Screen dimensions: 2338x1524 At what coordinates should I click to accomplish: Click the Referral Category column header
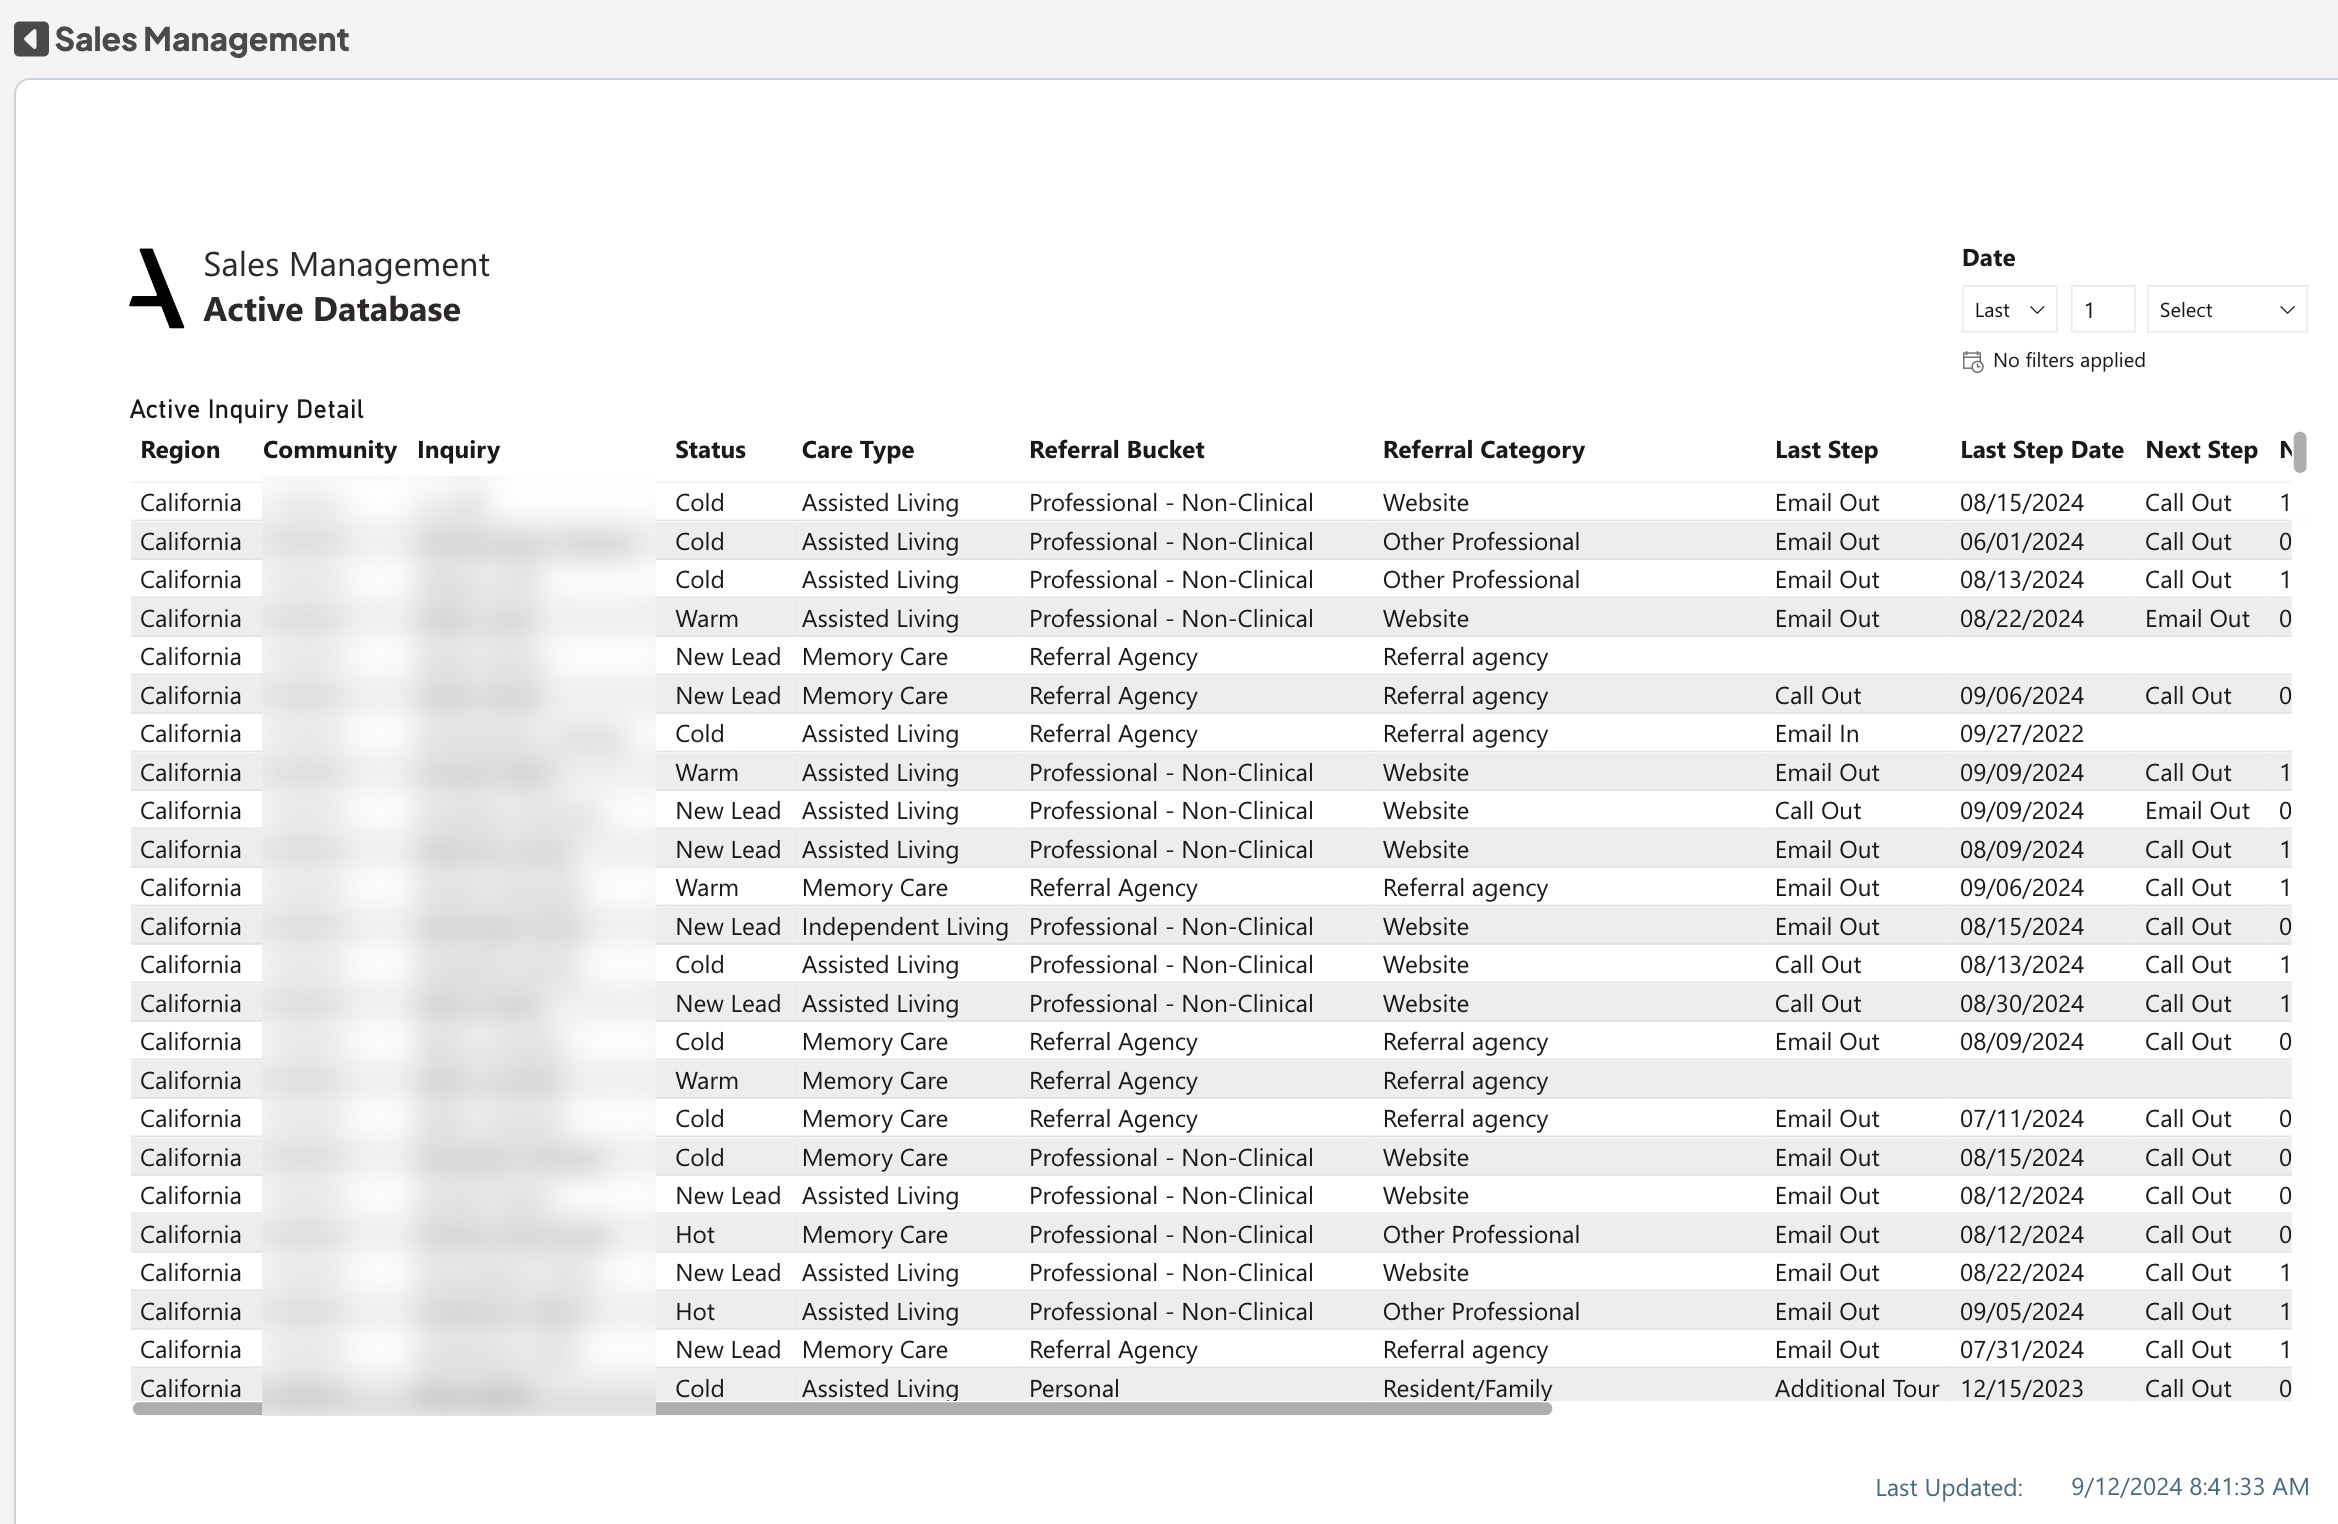[1483, 450]
